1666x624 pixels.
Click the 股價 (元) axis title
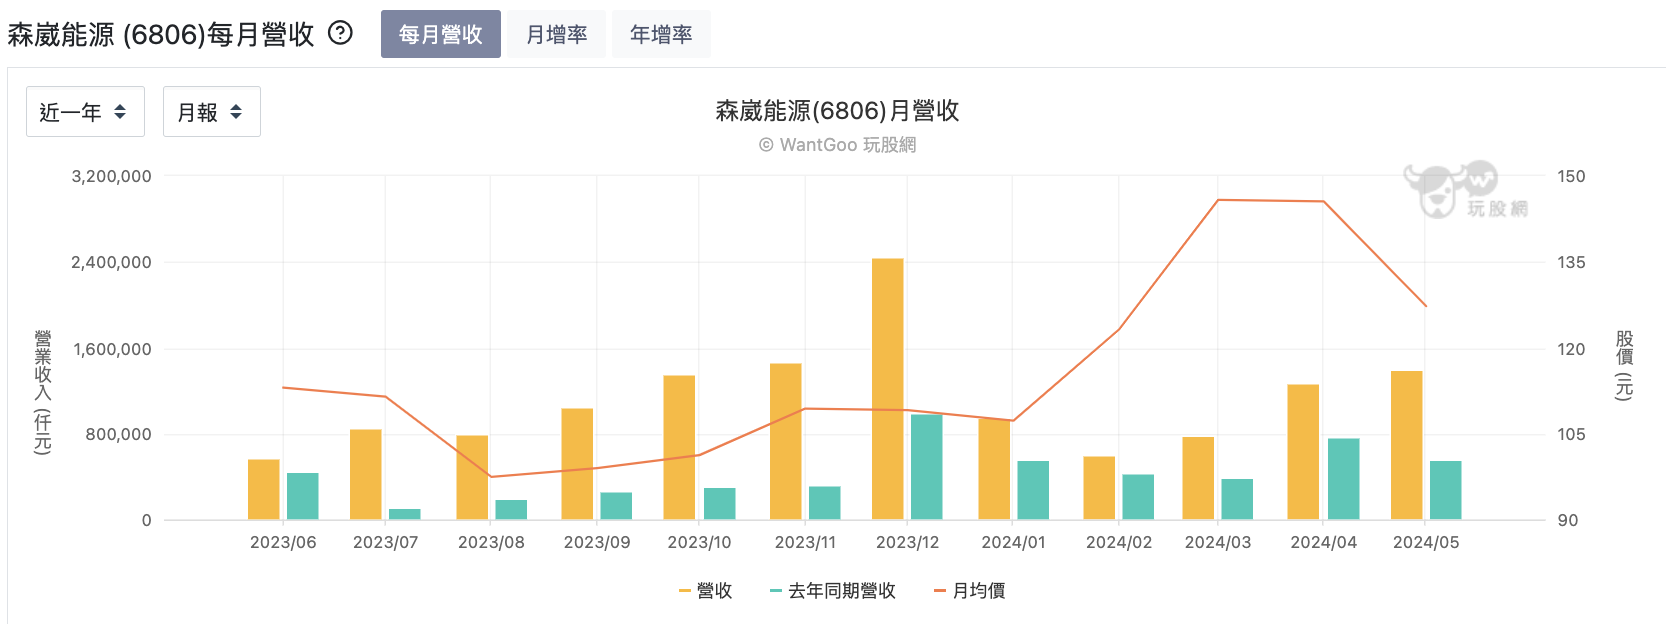(x=1624, y=366)
